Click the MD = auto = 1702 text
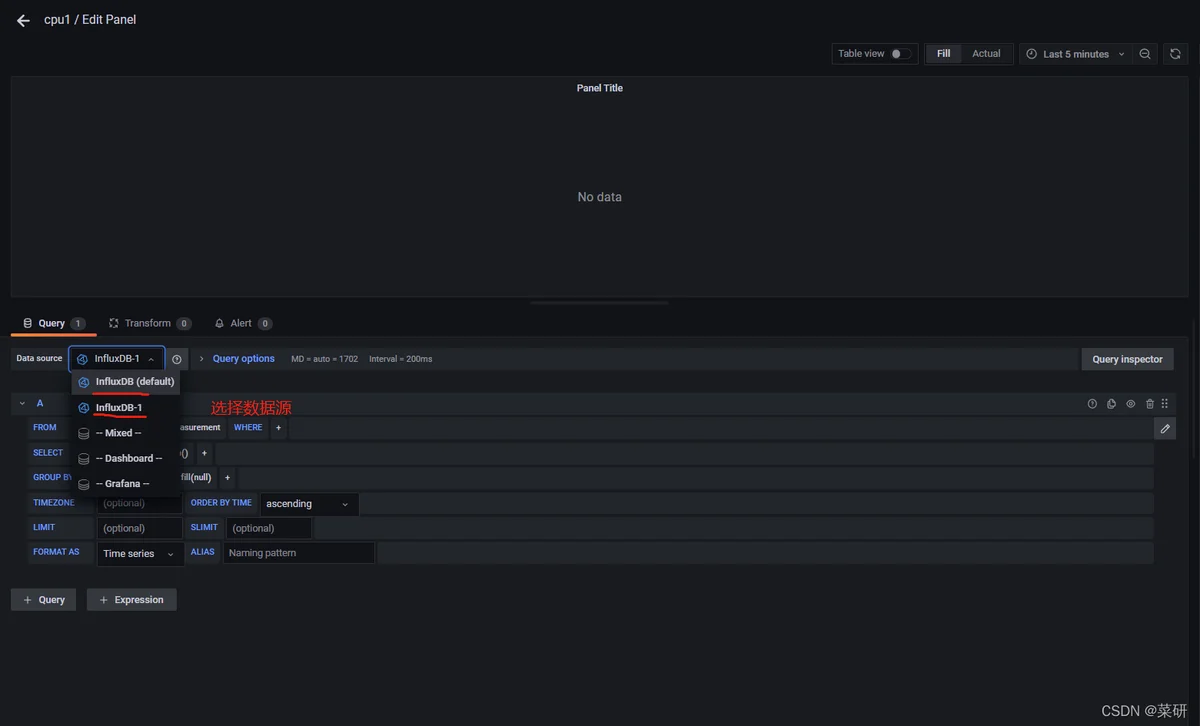This screenshot has height=726, width=1200. click(x=324, y=359)
